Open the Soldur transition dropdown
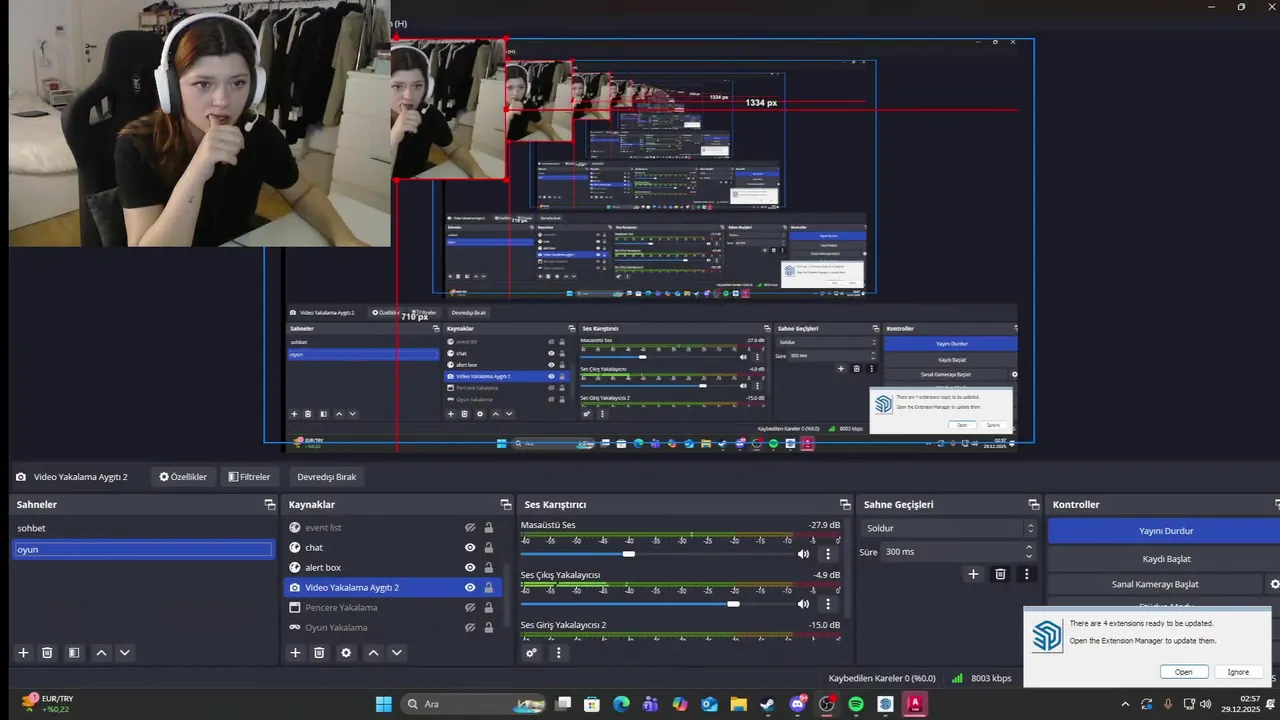 [x=950, y=528]
